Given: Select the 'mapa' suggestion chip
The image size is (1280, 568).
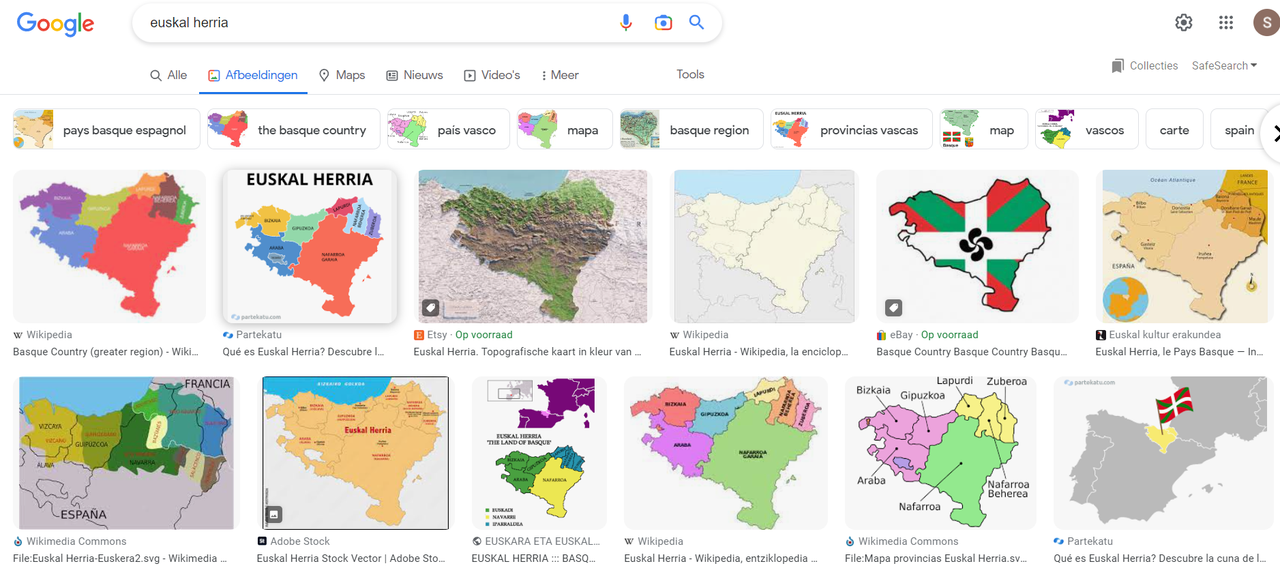Looking at the screenshot, I should 564,130.
